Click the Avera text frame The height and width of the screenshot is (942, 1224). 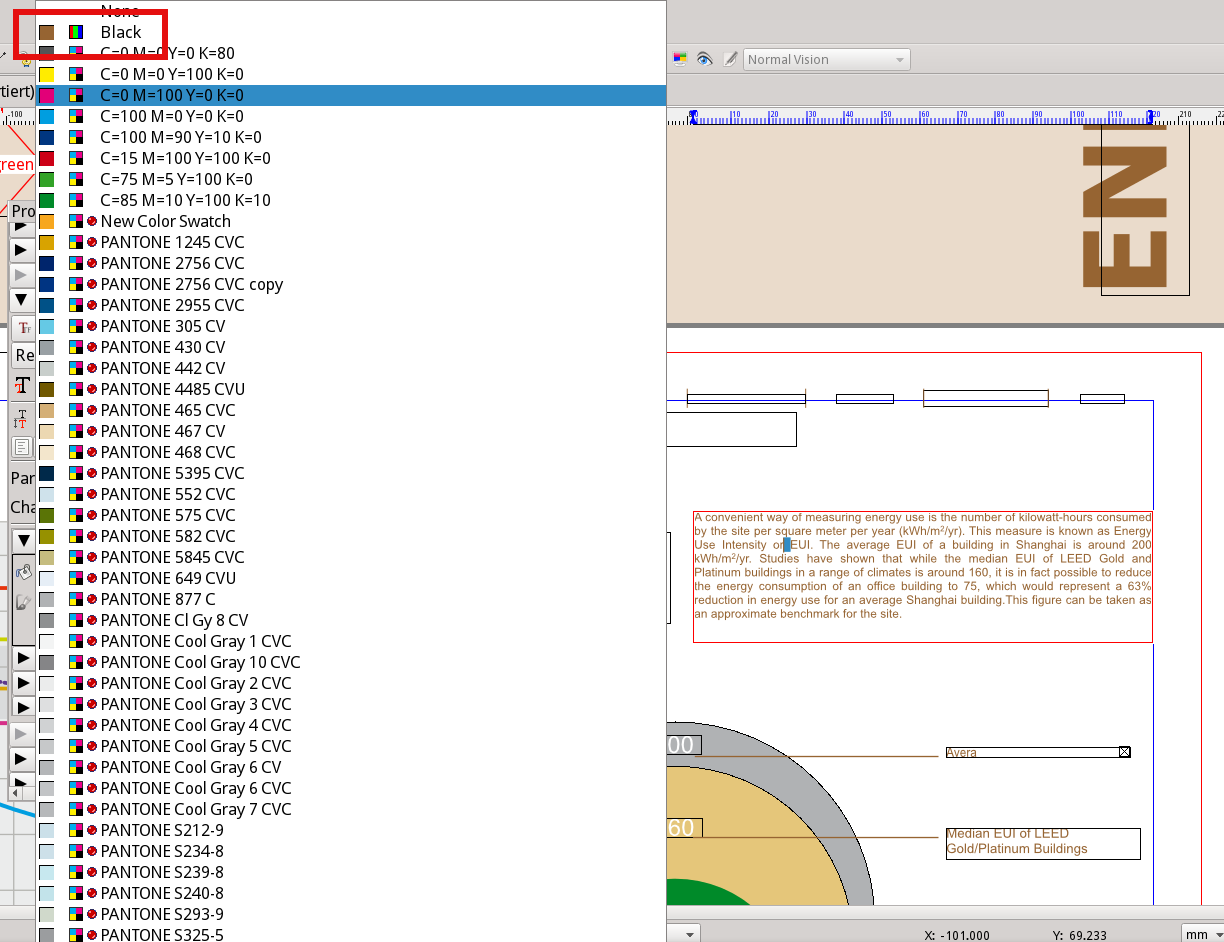click(x=1030, y=752)
